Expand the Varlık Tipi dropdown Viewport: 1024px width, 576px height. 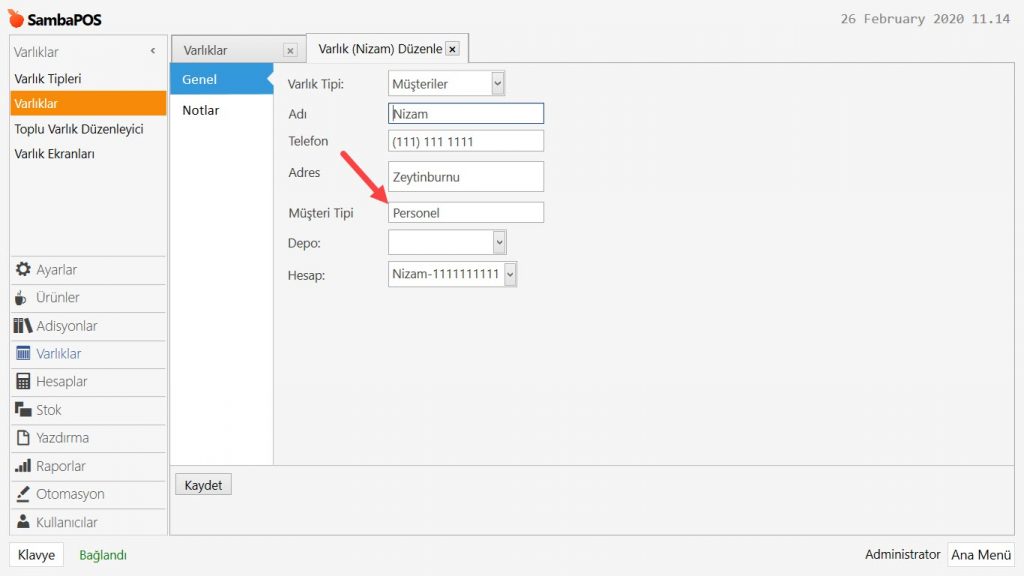click(x=498, y=84)
